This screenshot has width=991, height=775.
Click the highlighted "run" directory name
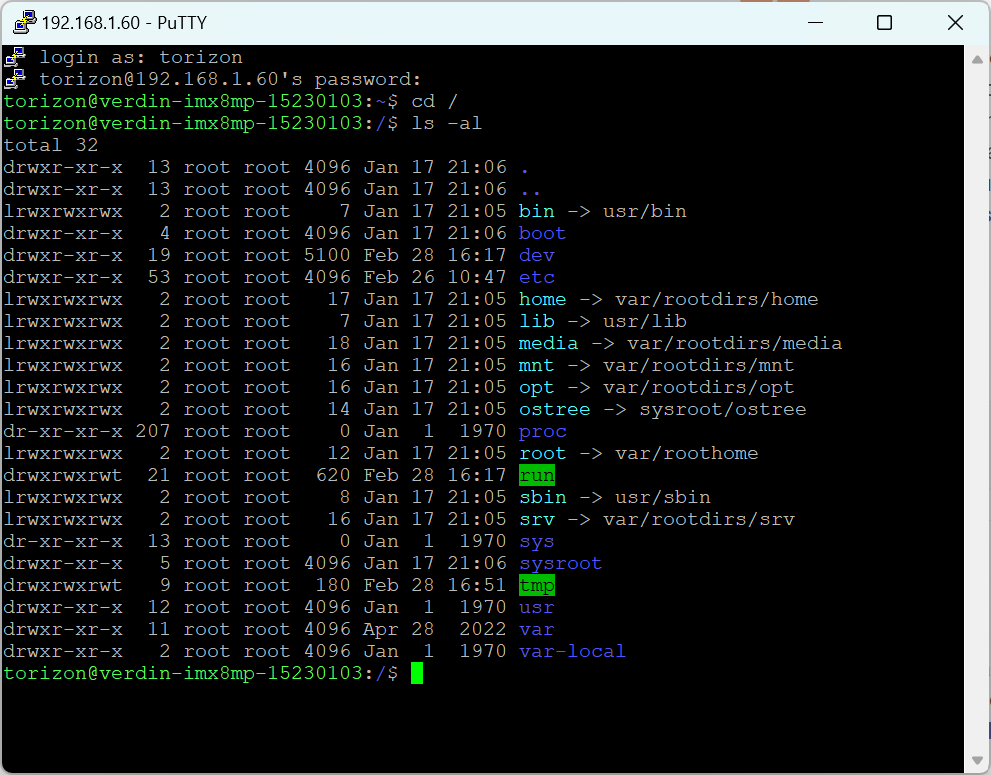coord(537,475)
